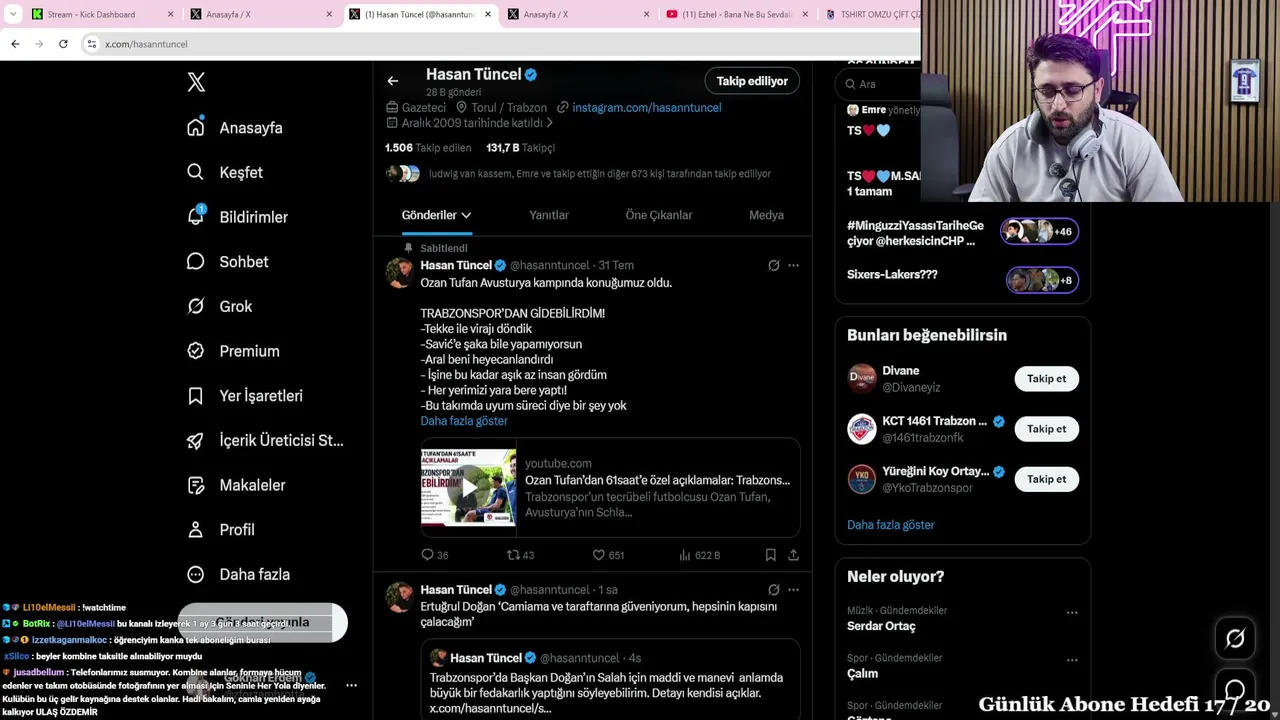Go back with the profile header arrow
This screenshot has width=1280, height=720.
[x=393, y=81]
